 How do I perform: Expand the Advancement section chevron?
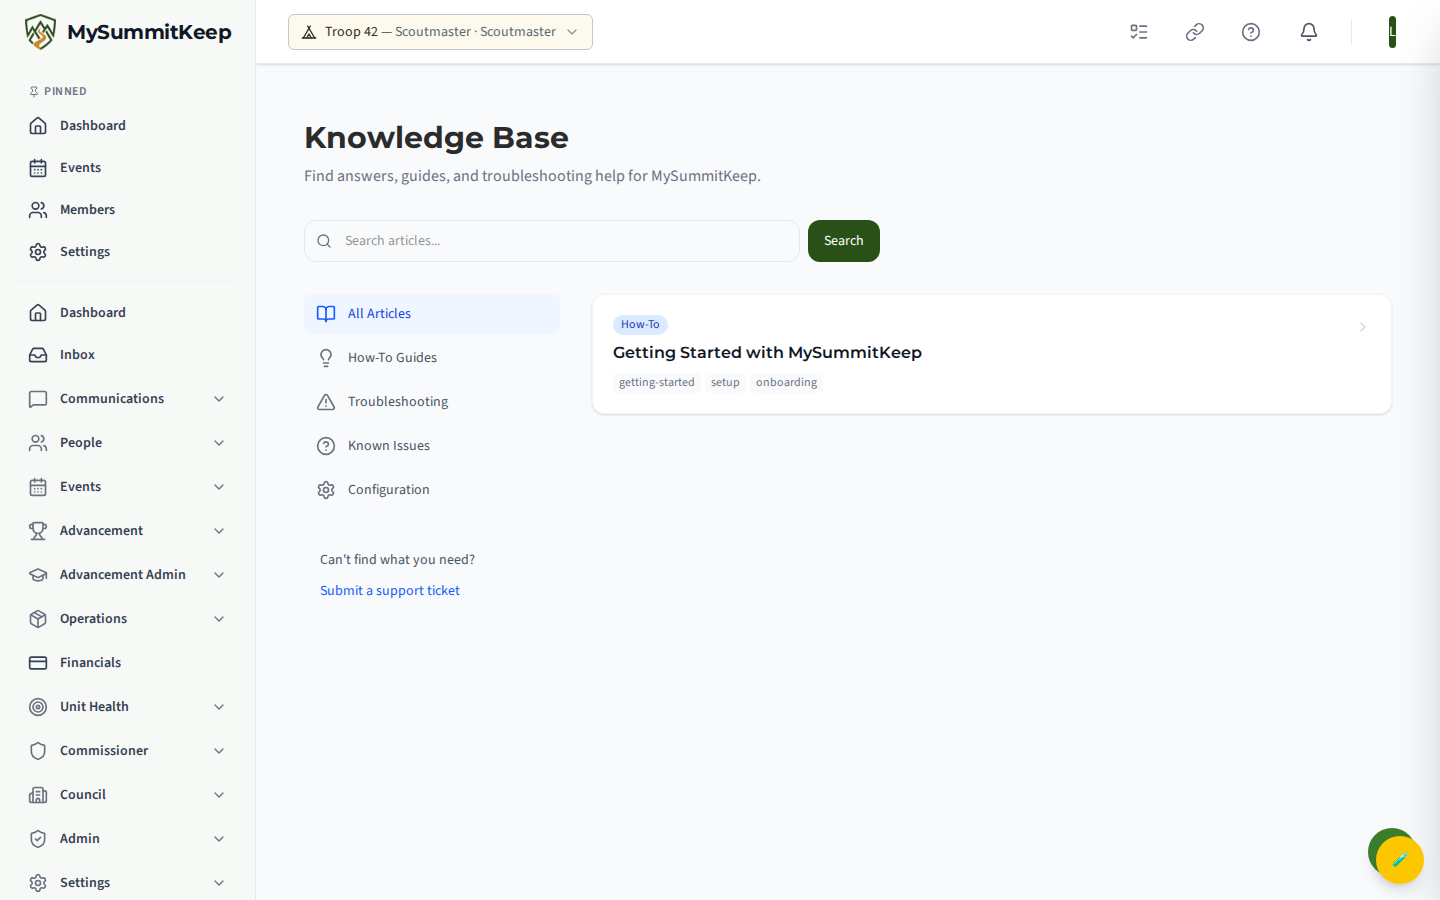click(219, 531)
